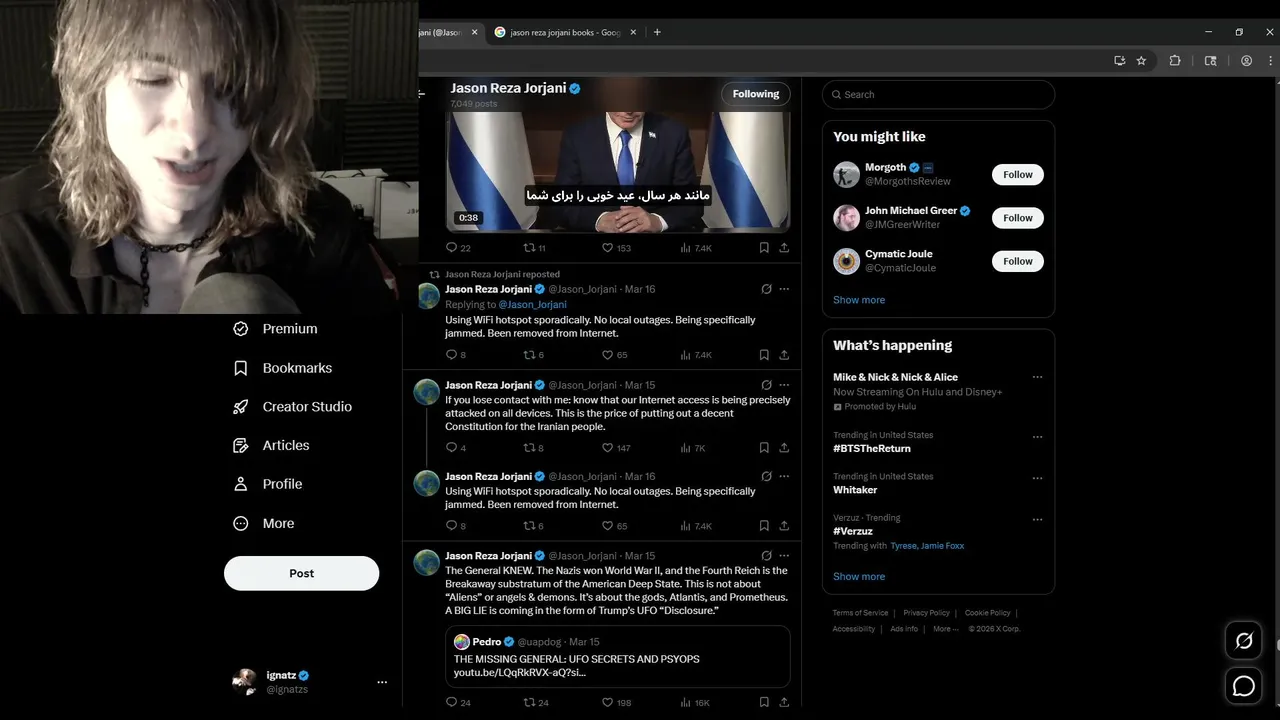The height and width of the screenshot is (720, 1280).
Task: Open Pedro's quoted MISSING GENERAL tweet
Action: click(618, 657)
